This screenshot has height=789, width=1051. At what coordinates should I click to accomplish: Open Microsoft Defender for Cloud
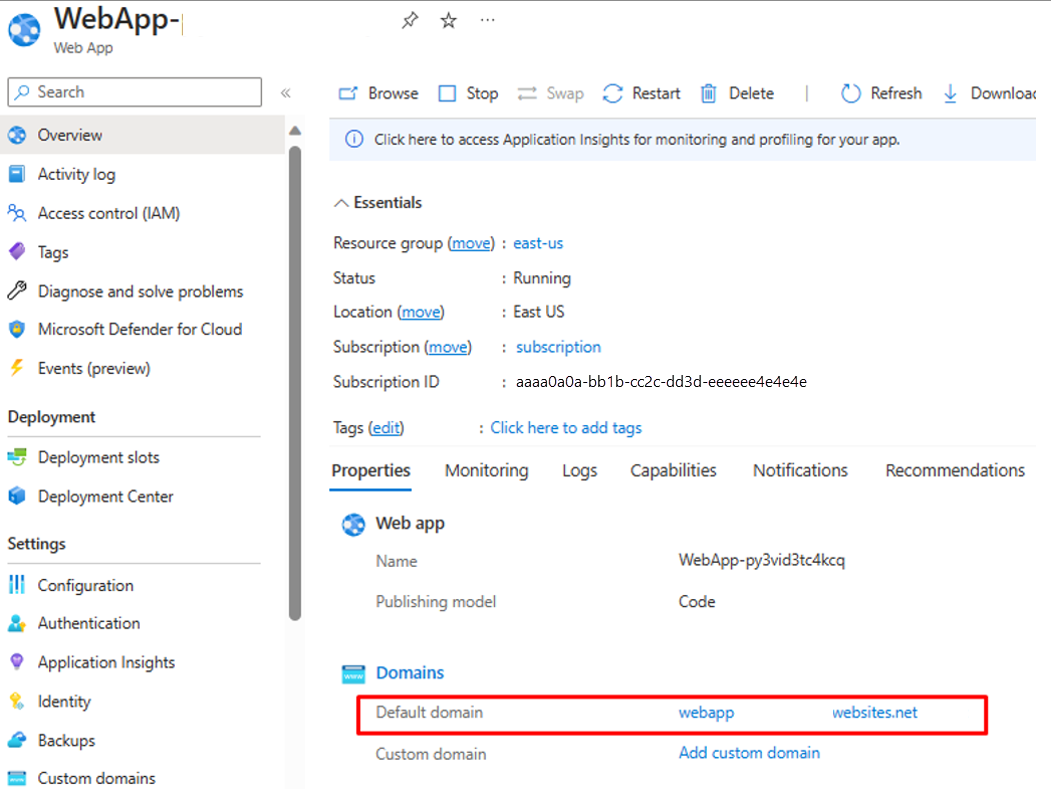tap(139, 329)
